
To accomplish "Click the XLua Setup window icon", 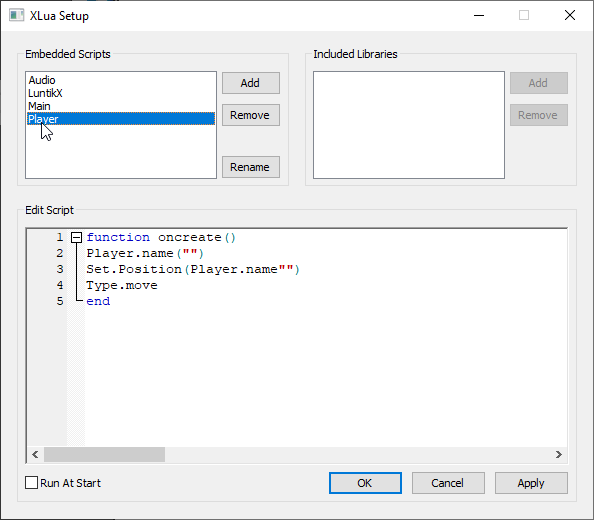I will point(16,16).
